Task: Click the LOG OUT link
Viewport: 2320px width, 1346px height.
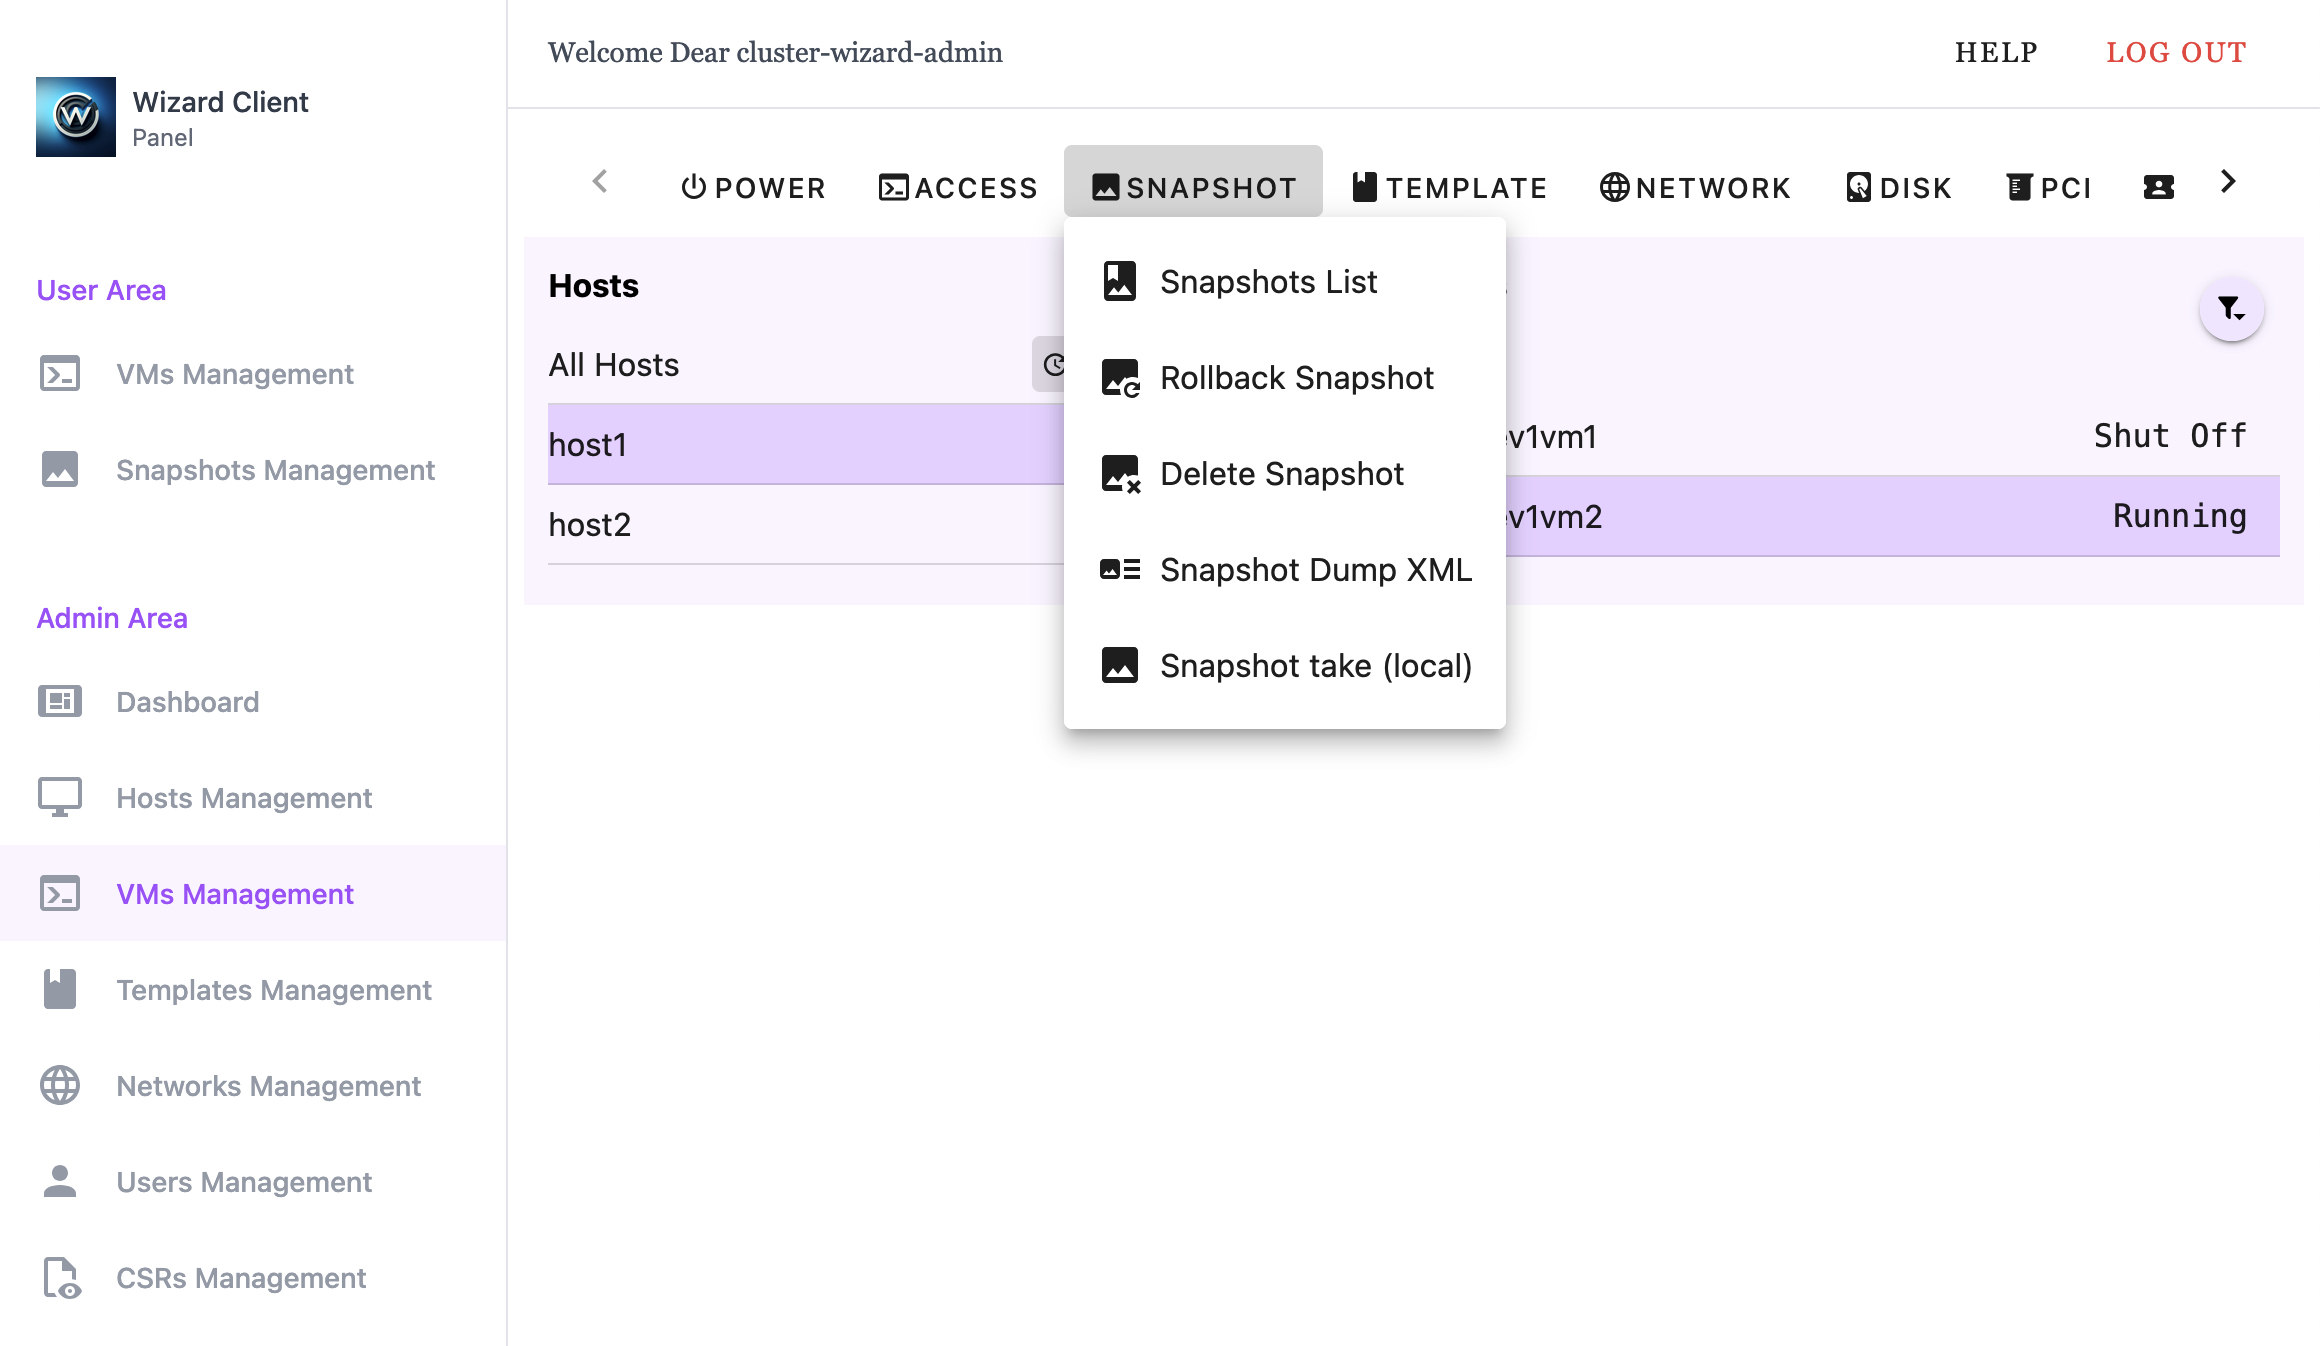Action: click(2176, 52)
